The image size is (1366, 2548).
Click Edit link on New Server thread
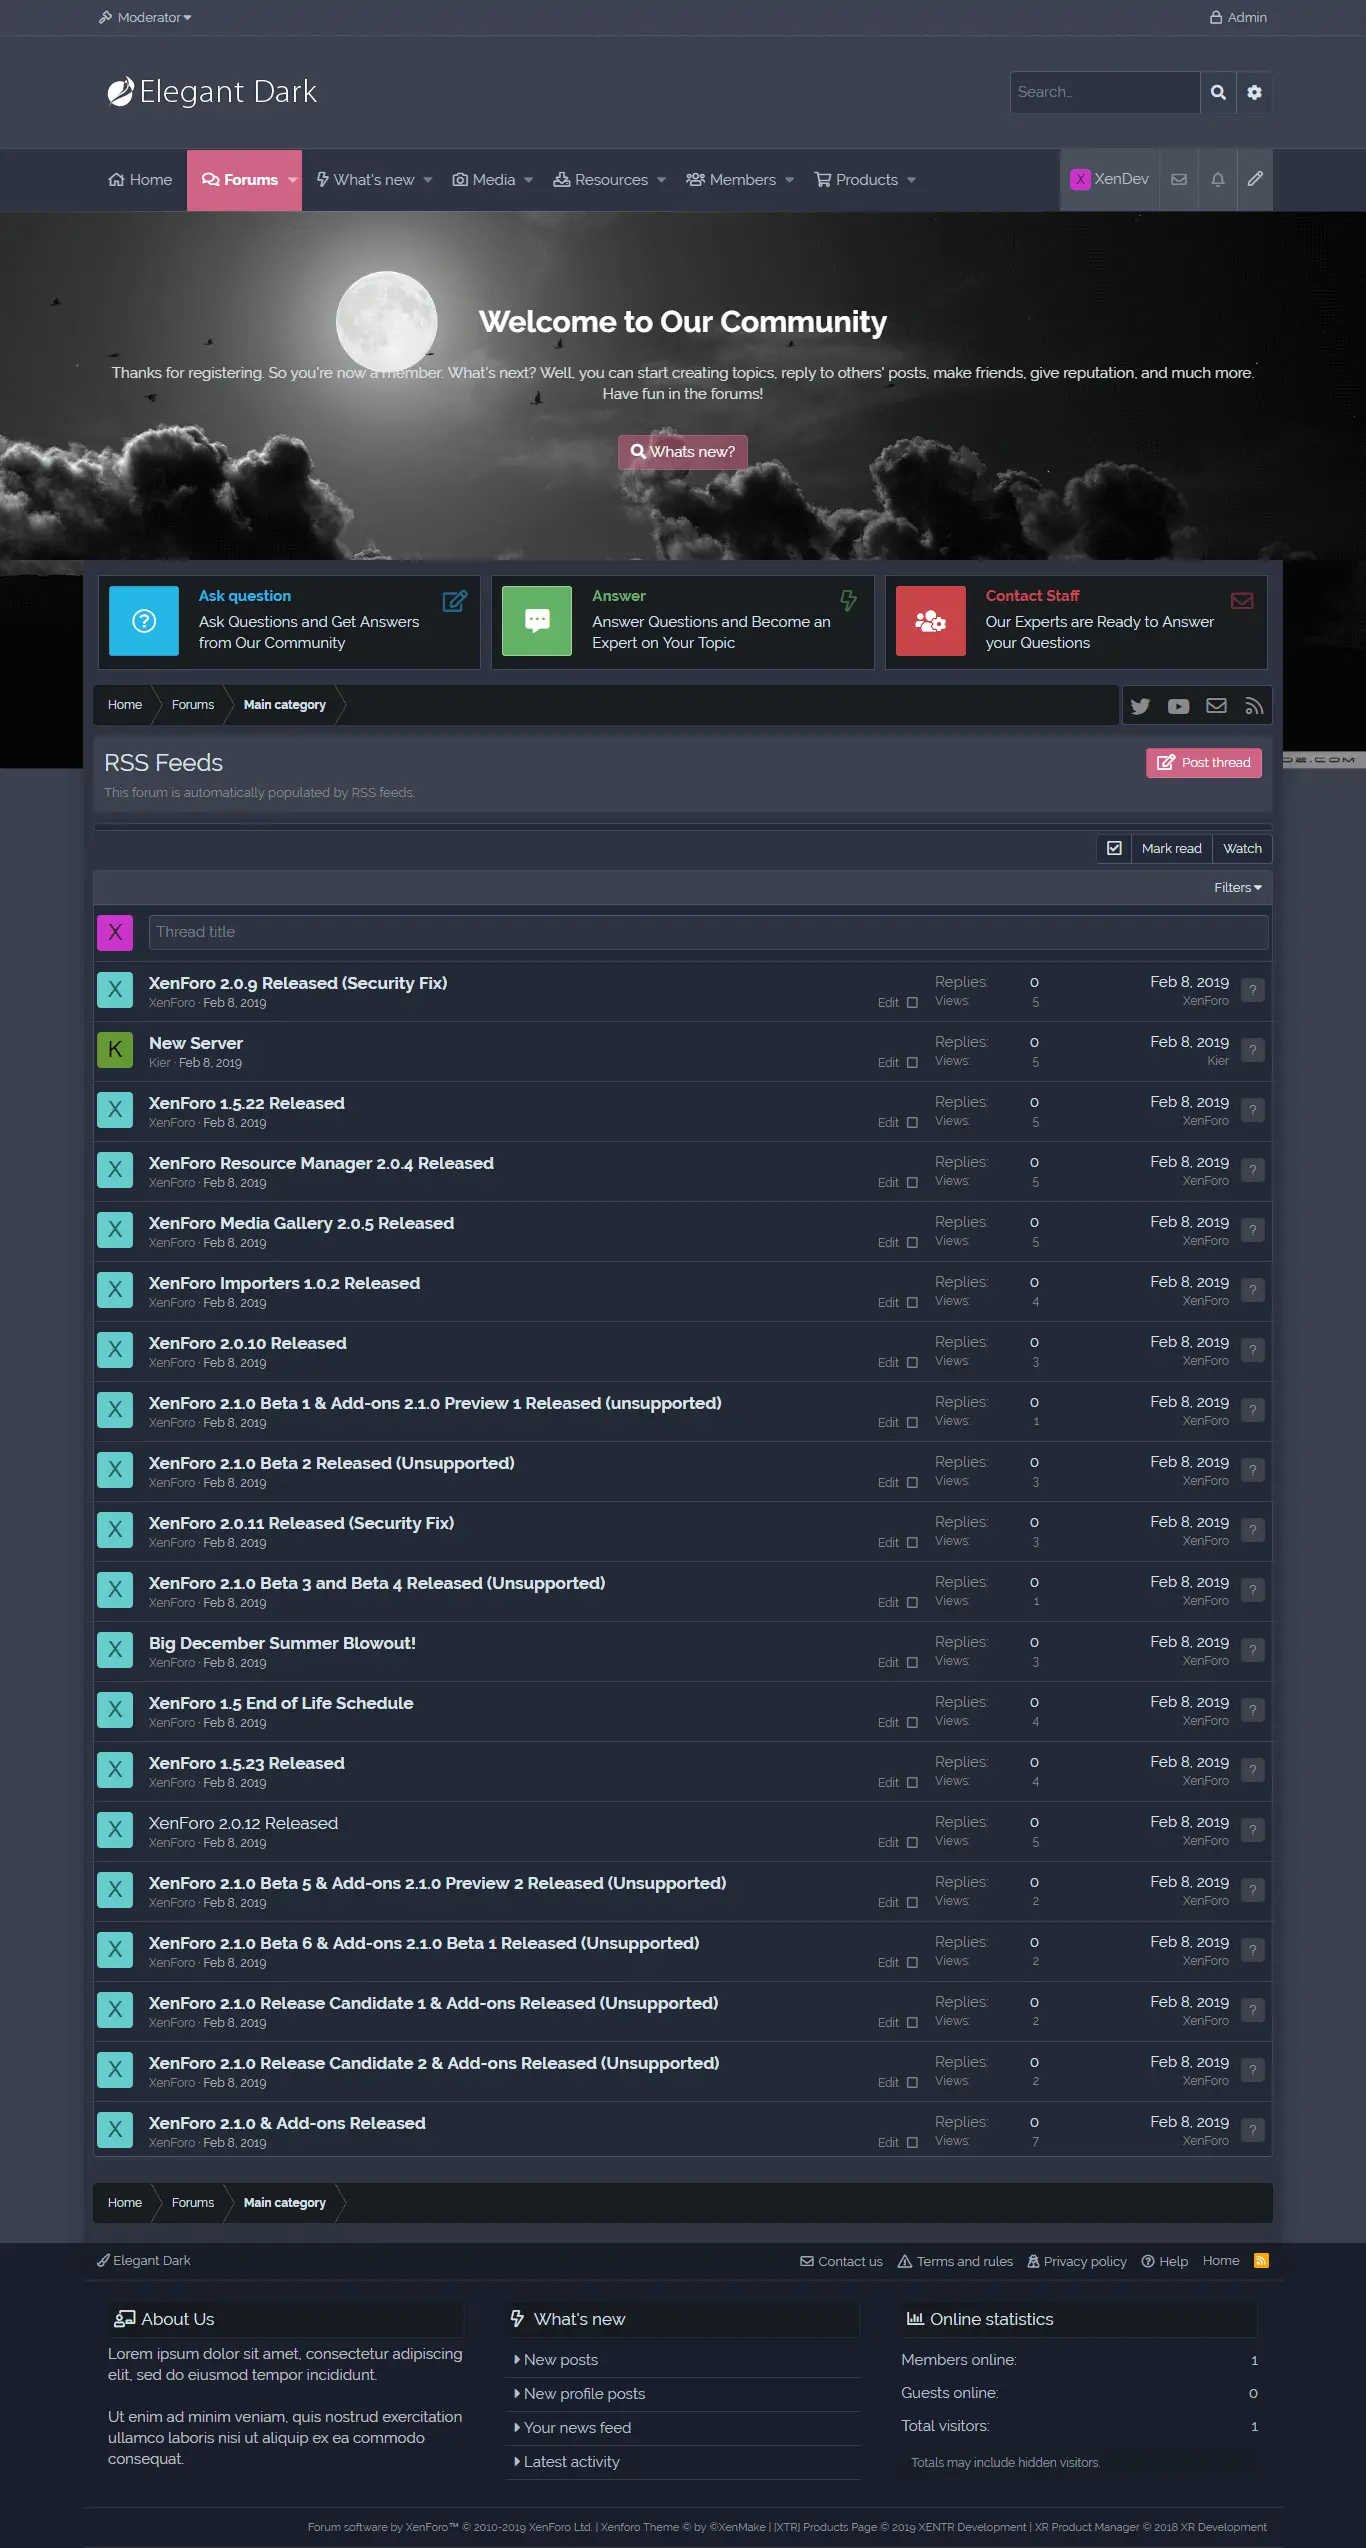[888, 1063]
